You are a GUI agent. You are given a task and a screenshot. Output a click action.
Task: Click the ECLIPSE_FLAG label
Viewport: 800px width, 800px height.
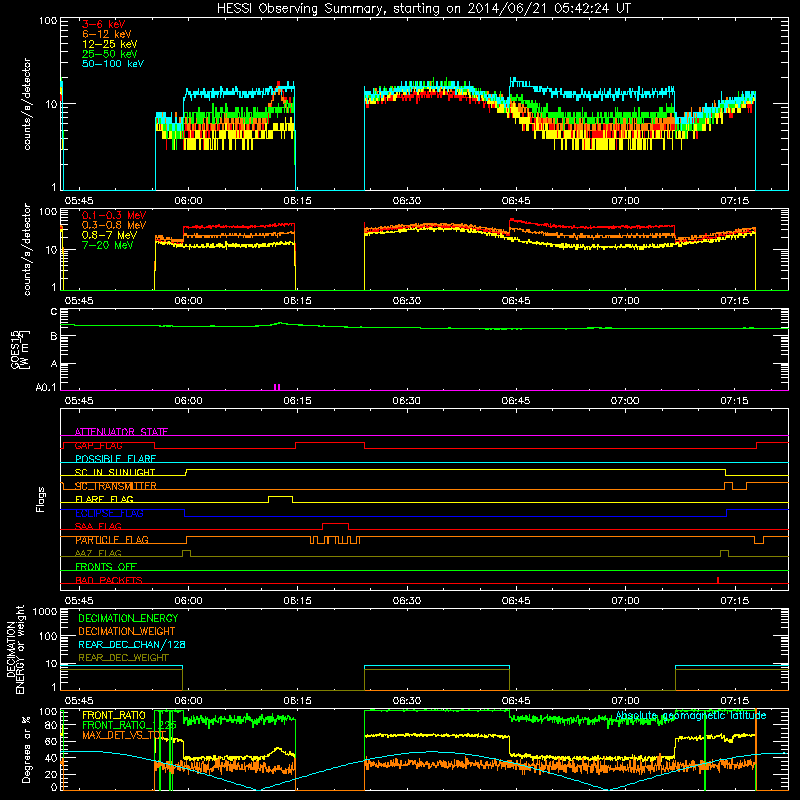pos(109,513)
